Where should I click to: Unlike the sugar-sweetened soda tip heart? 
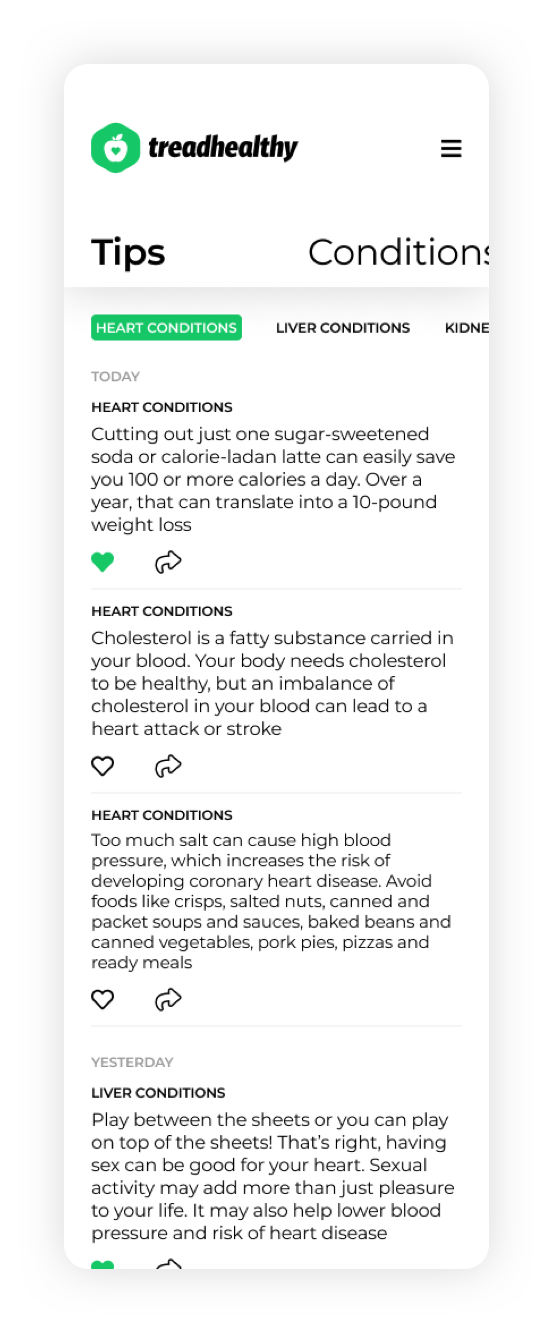(103, 562)
